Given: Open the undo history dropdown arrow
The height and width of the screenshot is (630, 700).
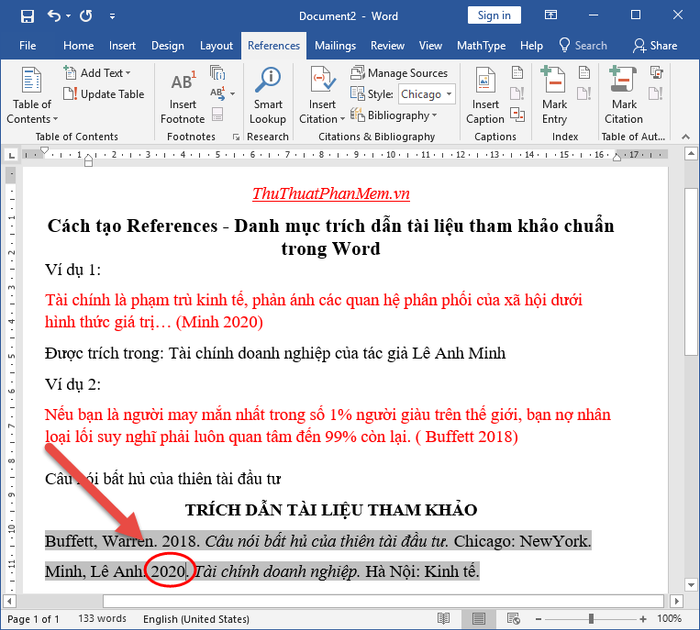Looking at the screenshot, I should point(68,16).
